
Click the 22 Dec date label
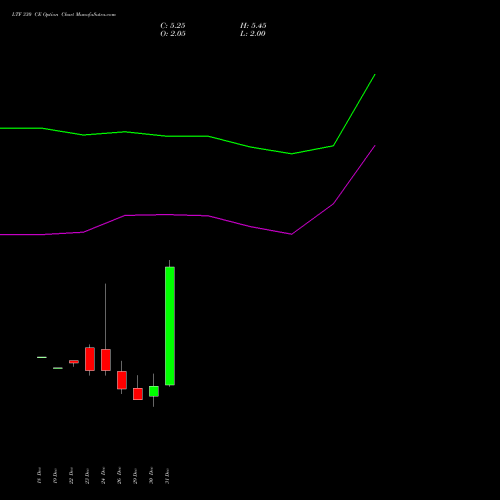coord(71,476)
